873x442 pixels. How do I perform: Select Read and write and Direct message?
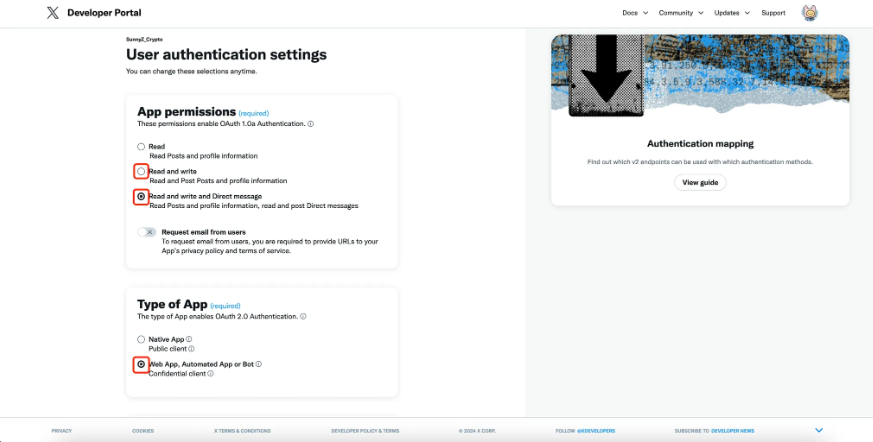pyautogui.click(x=141, y=197)
